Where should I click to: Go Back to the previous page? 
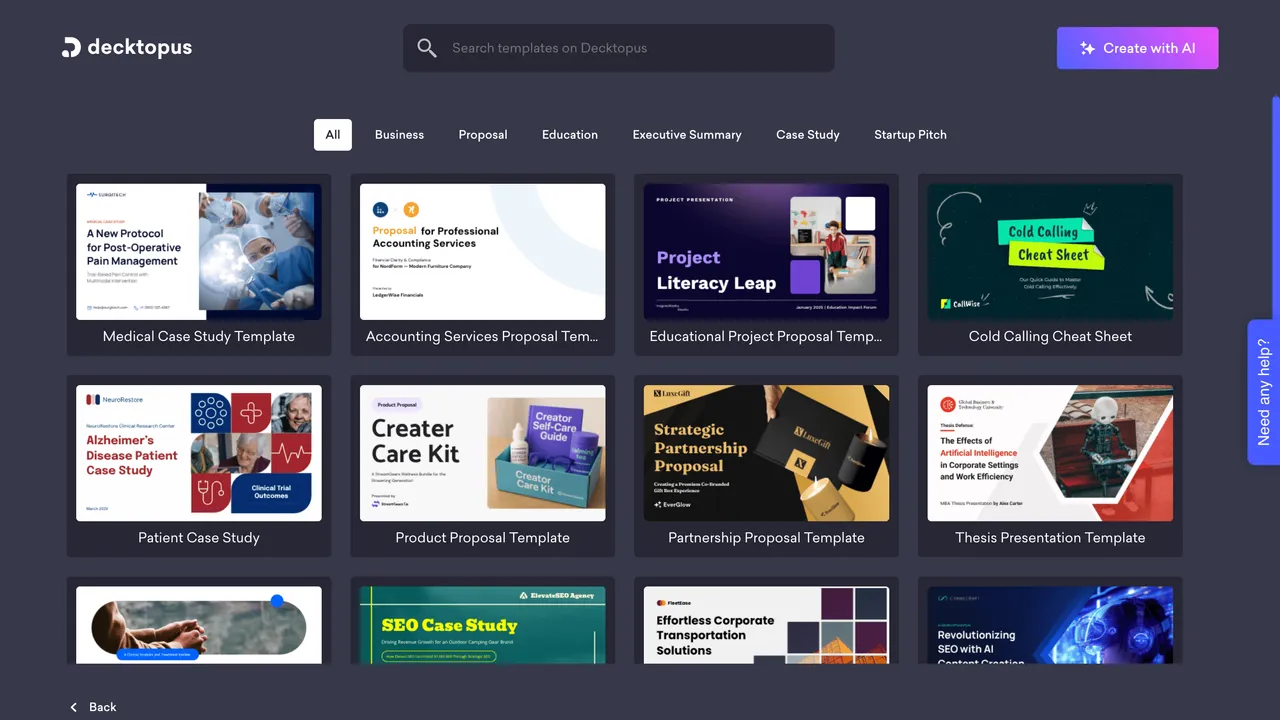coord(93,707)
